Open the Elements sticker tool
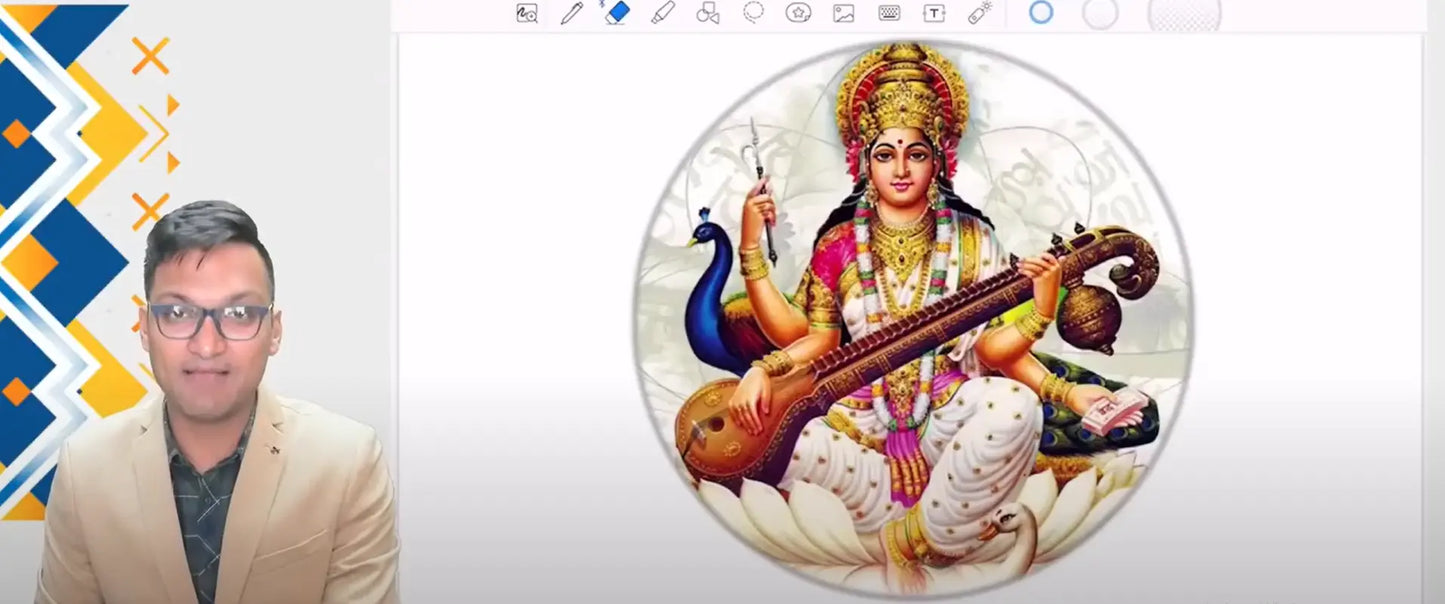 pyautogui.click(x=798, y=13)
